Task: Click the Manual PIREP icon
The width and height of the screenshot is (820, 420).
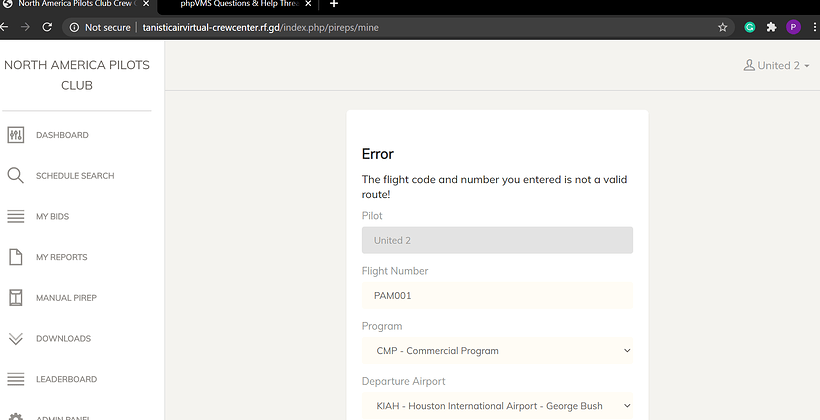Action: click(x=15, y=298)
